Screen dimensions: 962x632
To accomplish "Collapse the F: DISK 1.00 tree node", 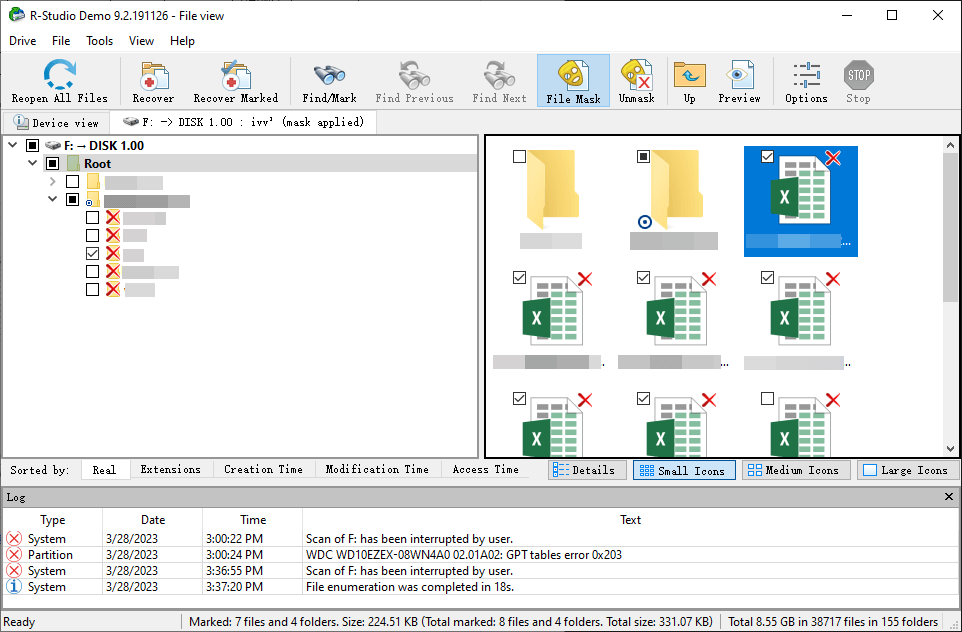I will point(14,146).
